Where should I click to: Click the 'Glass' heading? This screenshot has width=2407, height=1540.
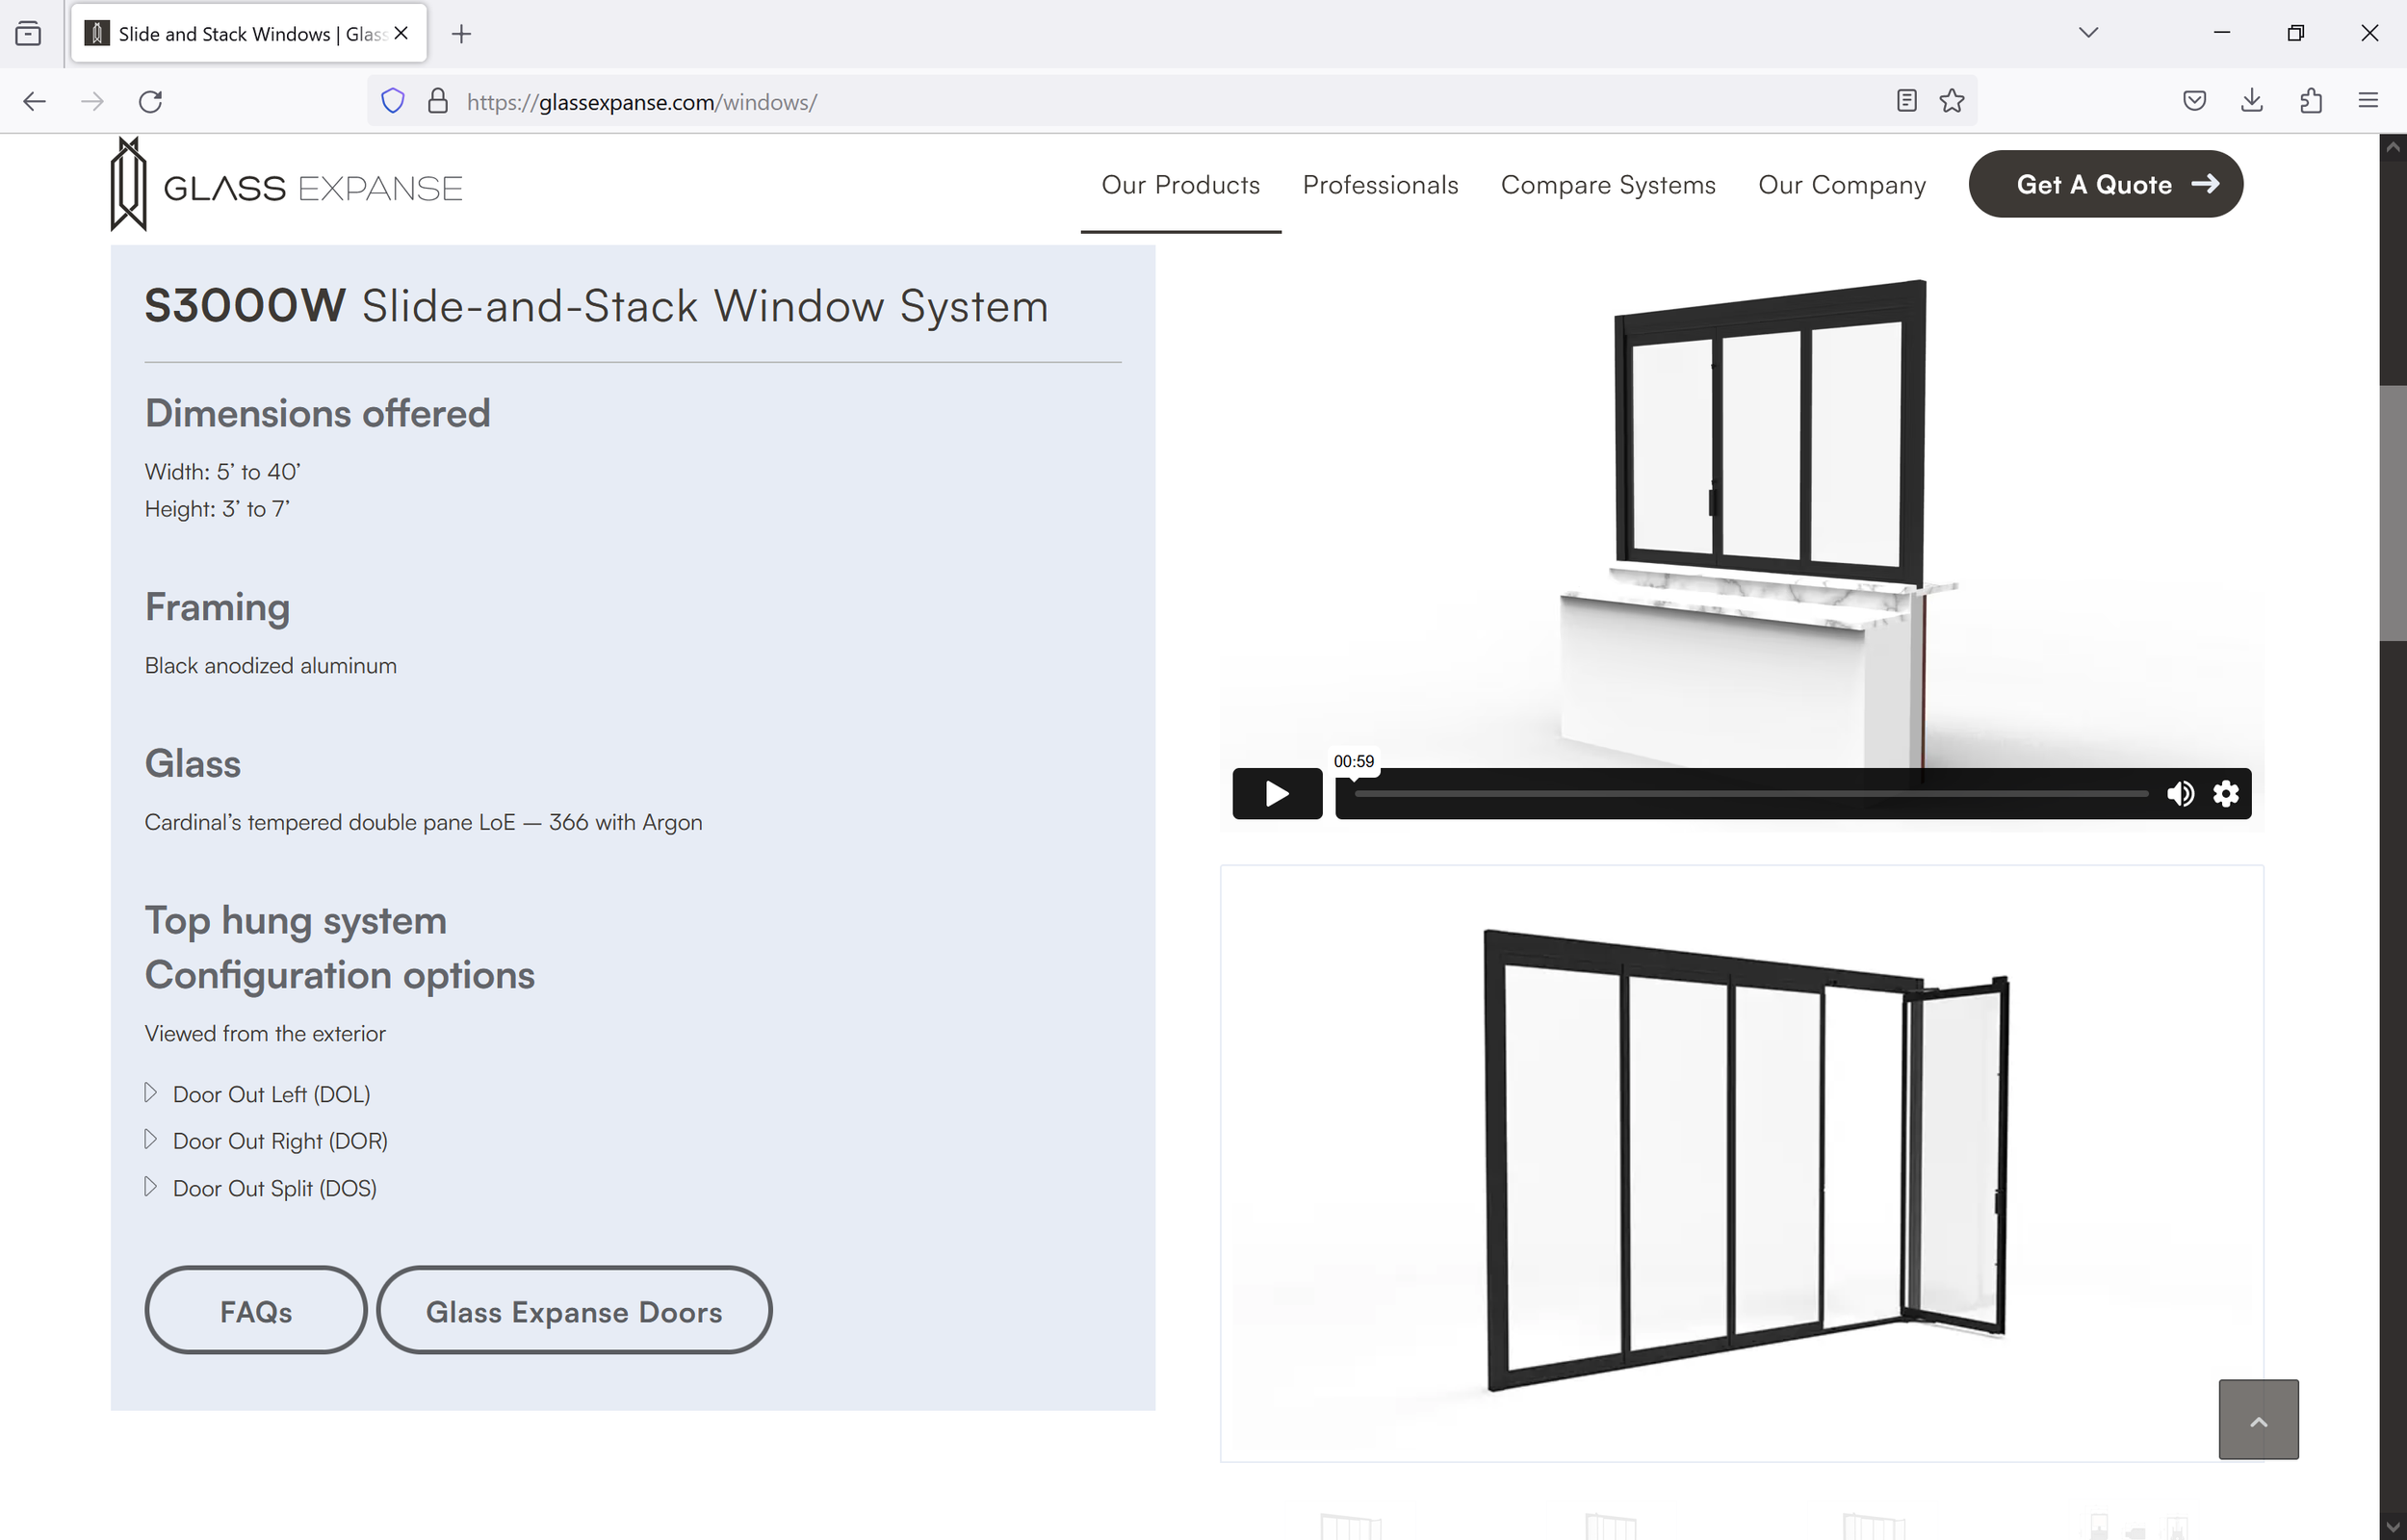192,764
